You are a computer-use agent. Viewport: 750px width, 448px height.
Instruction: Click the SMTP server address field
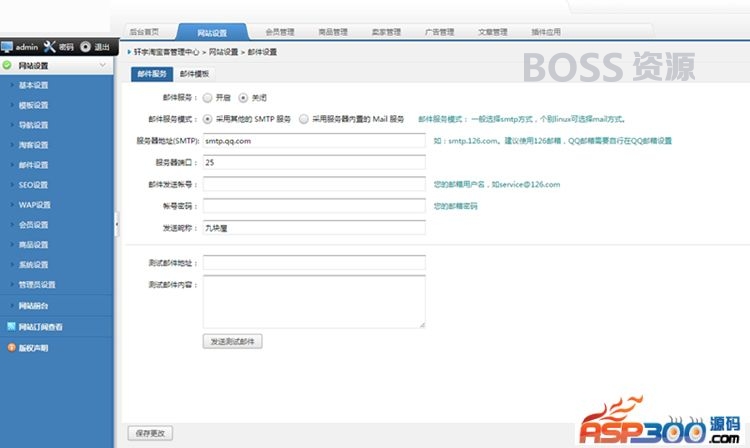point(314,141)
